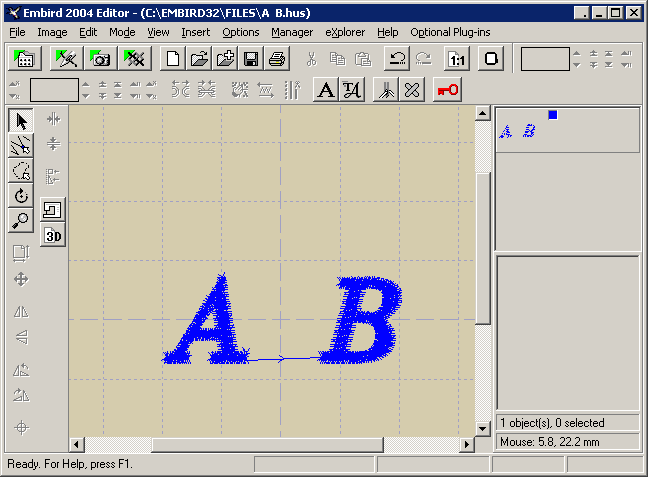The image size is (648, 477).
Task: Toggle the hoop outline view button
Action: (x=53, y=210)
